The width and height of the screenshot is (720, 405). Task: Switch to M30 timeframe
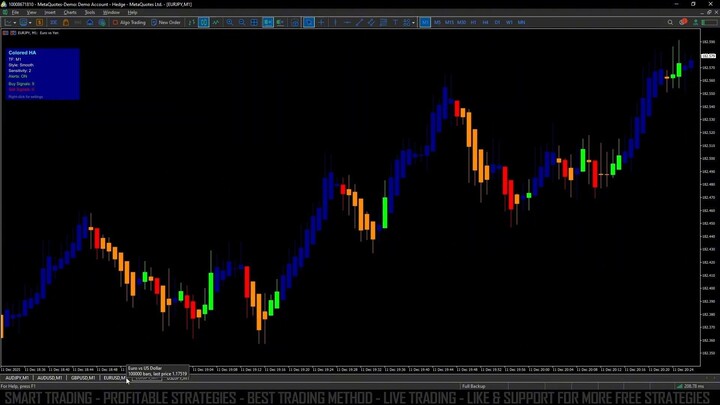tap(461, 22)
